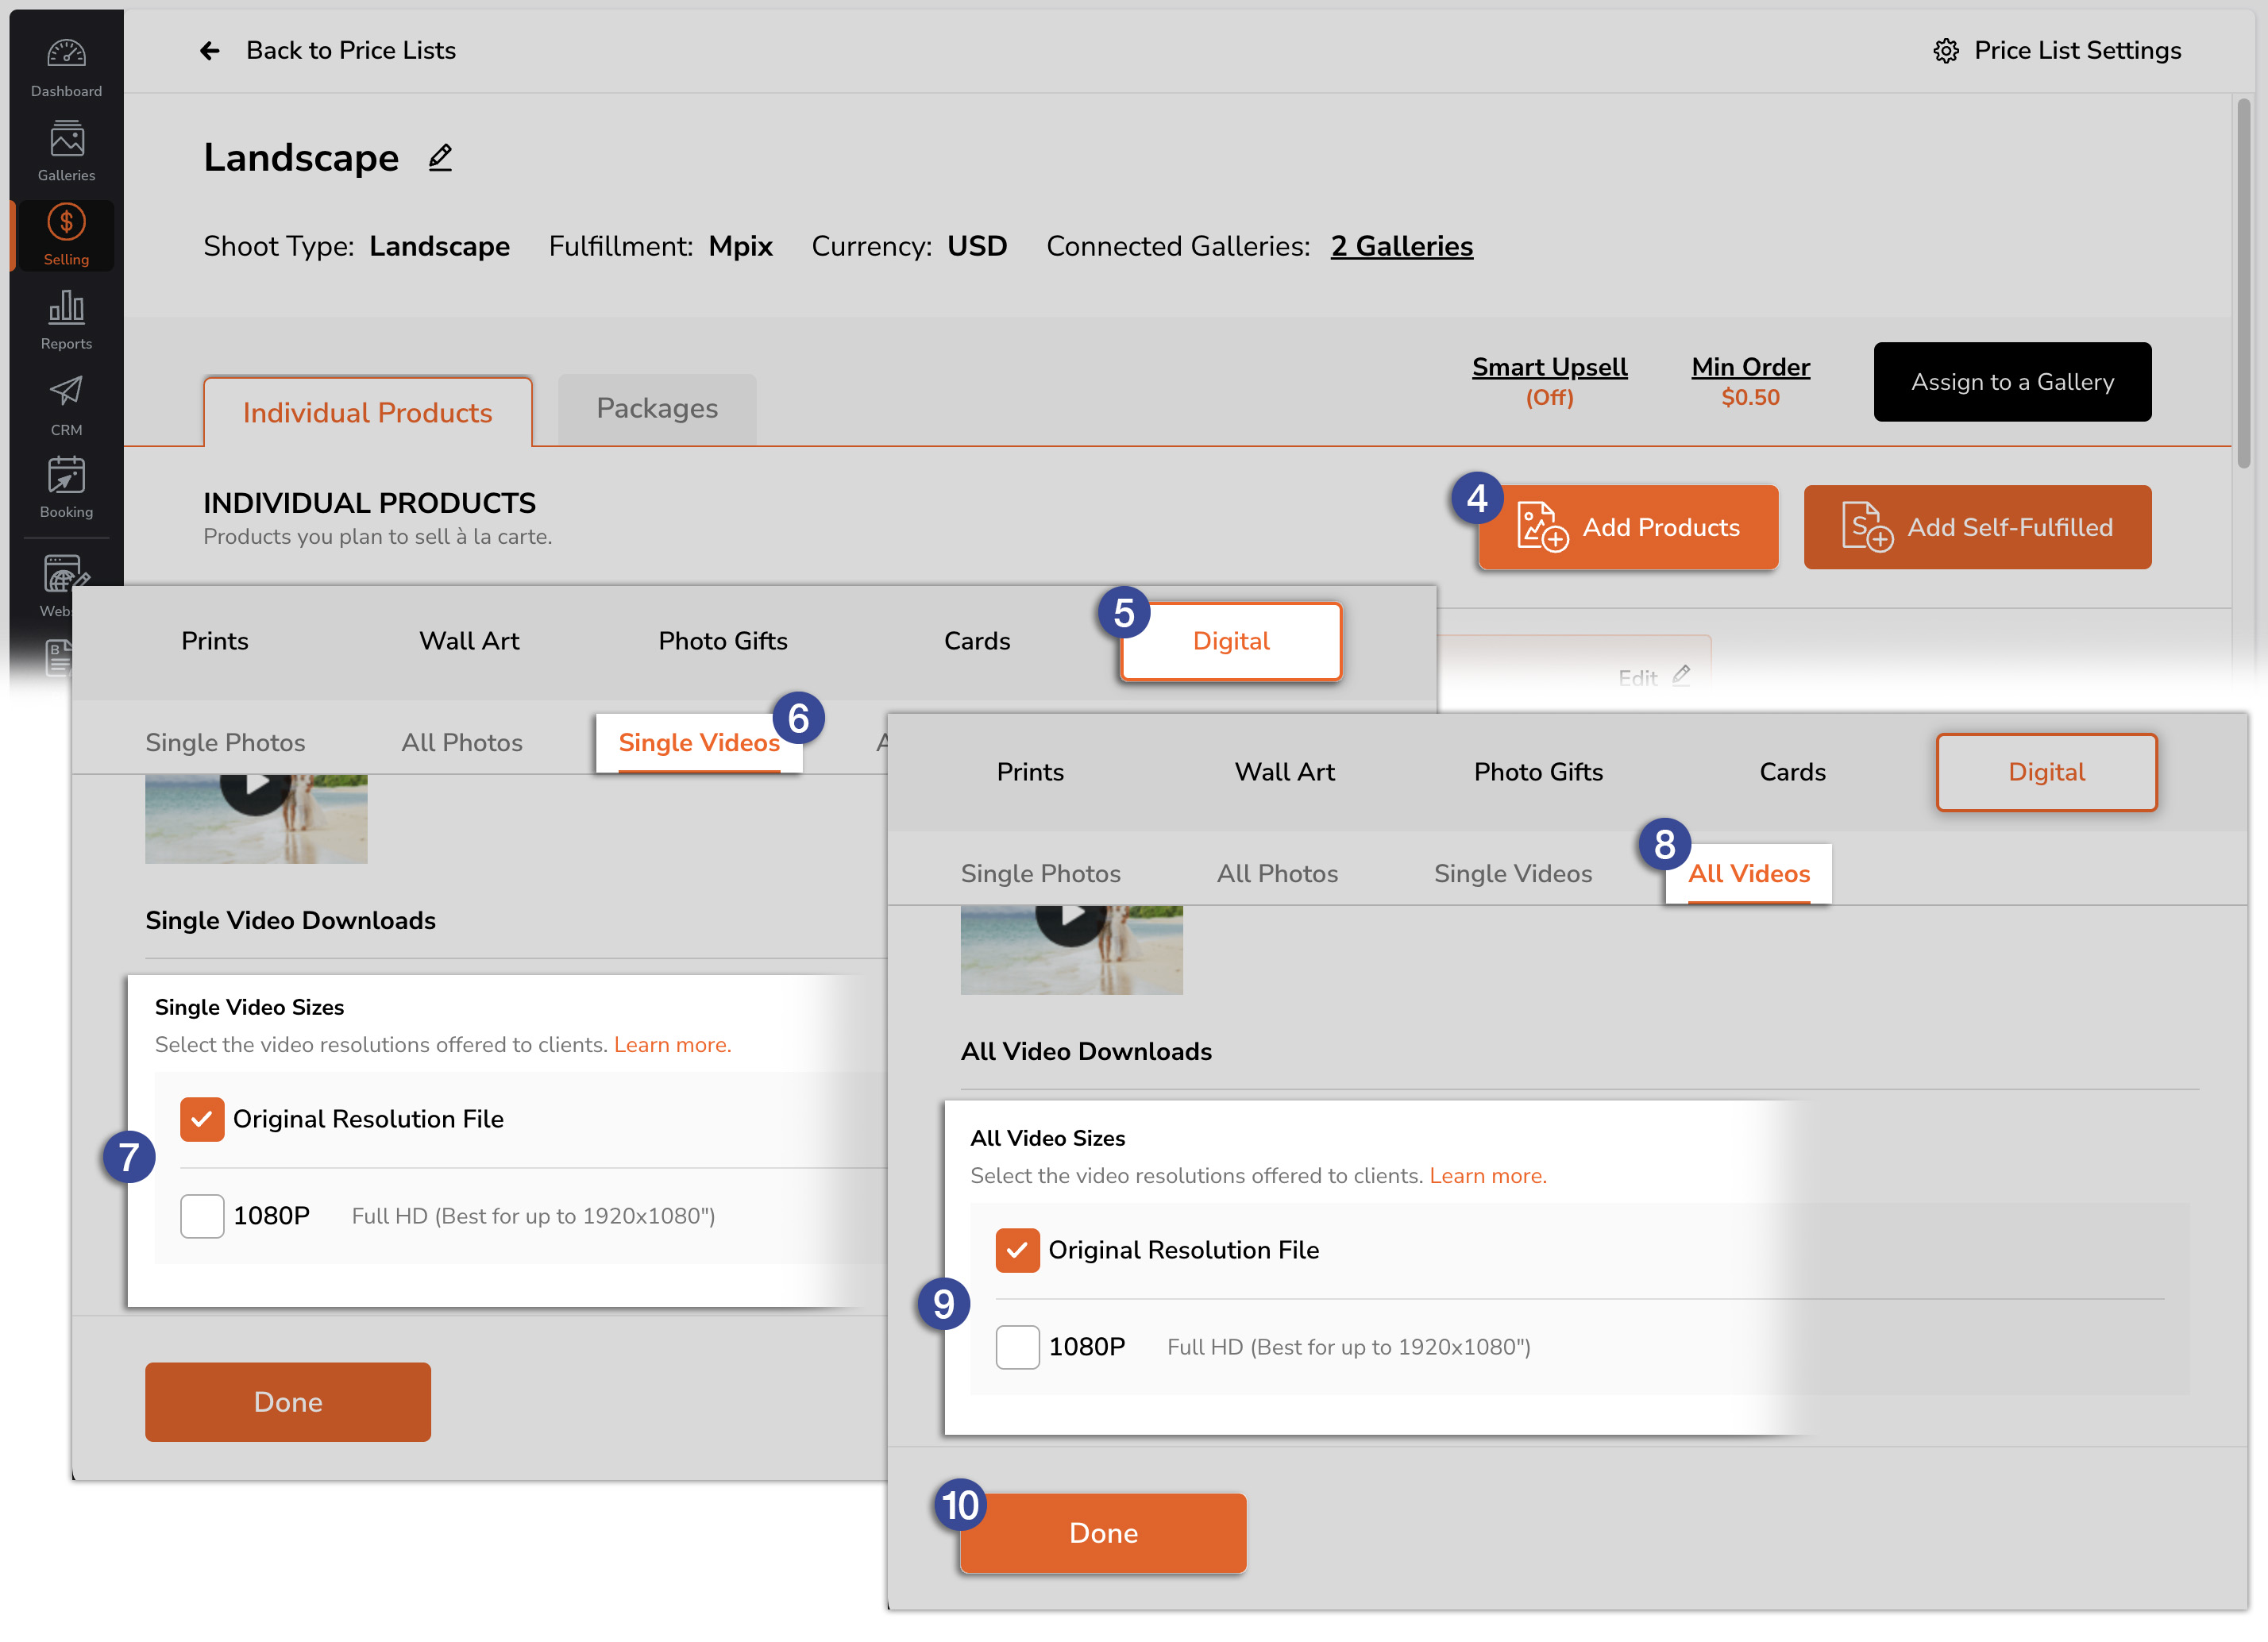This screenshot has width=2268, height=1642.
Task: Click the page vertical scrollbar
Action: click(2244, 284)
